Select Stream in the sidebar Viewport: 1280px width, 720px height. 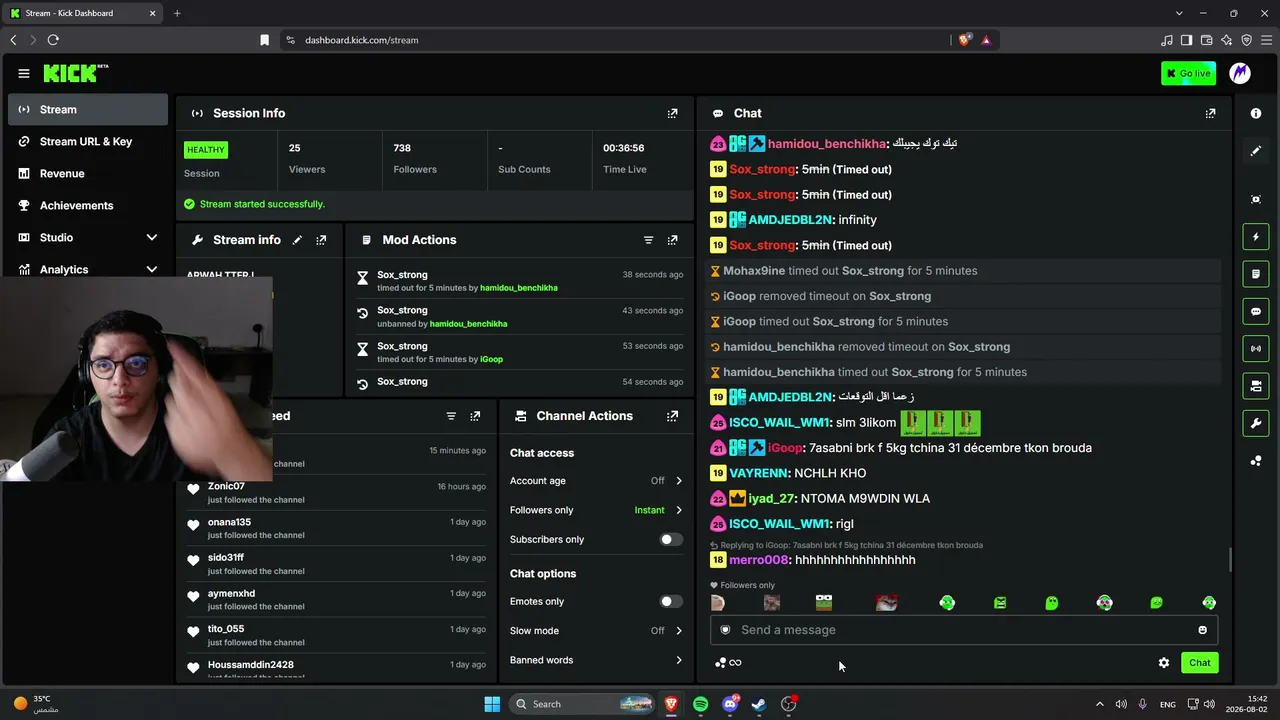[88, 110]
